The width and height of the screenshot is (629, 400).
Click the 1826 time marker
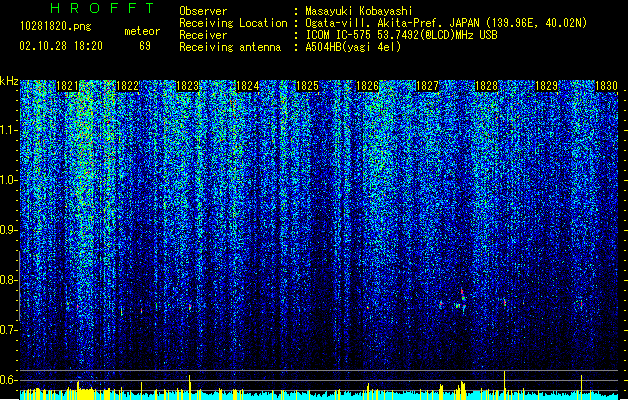pyautogui.click(x=367, y=86)
